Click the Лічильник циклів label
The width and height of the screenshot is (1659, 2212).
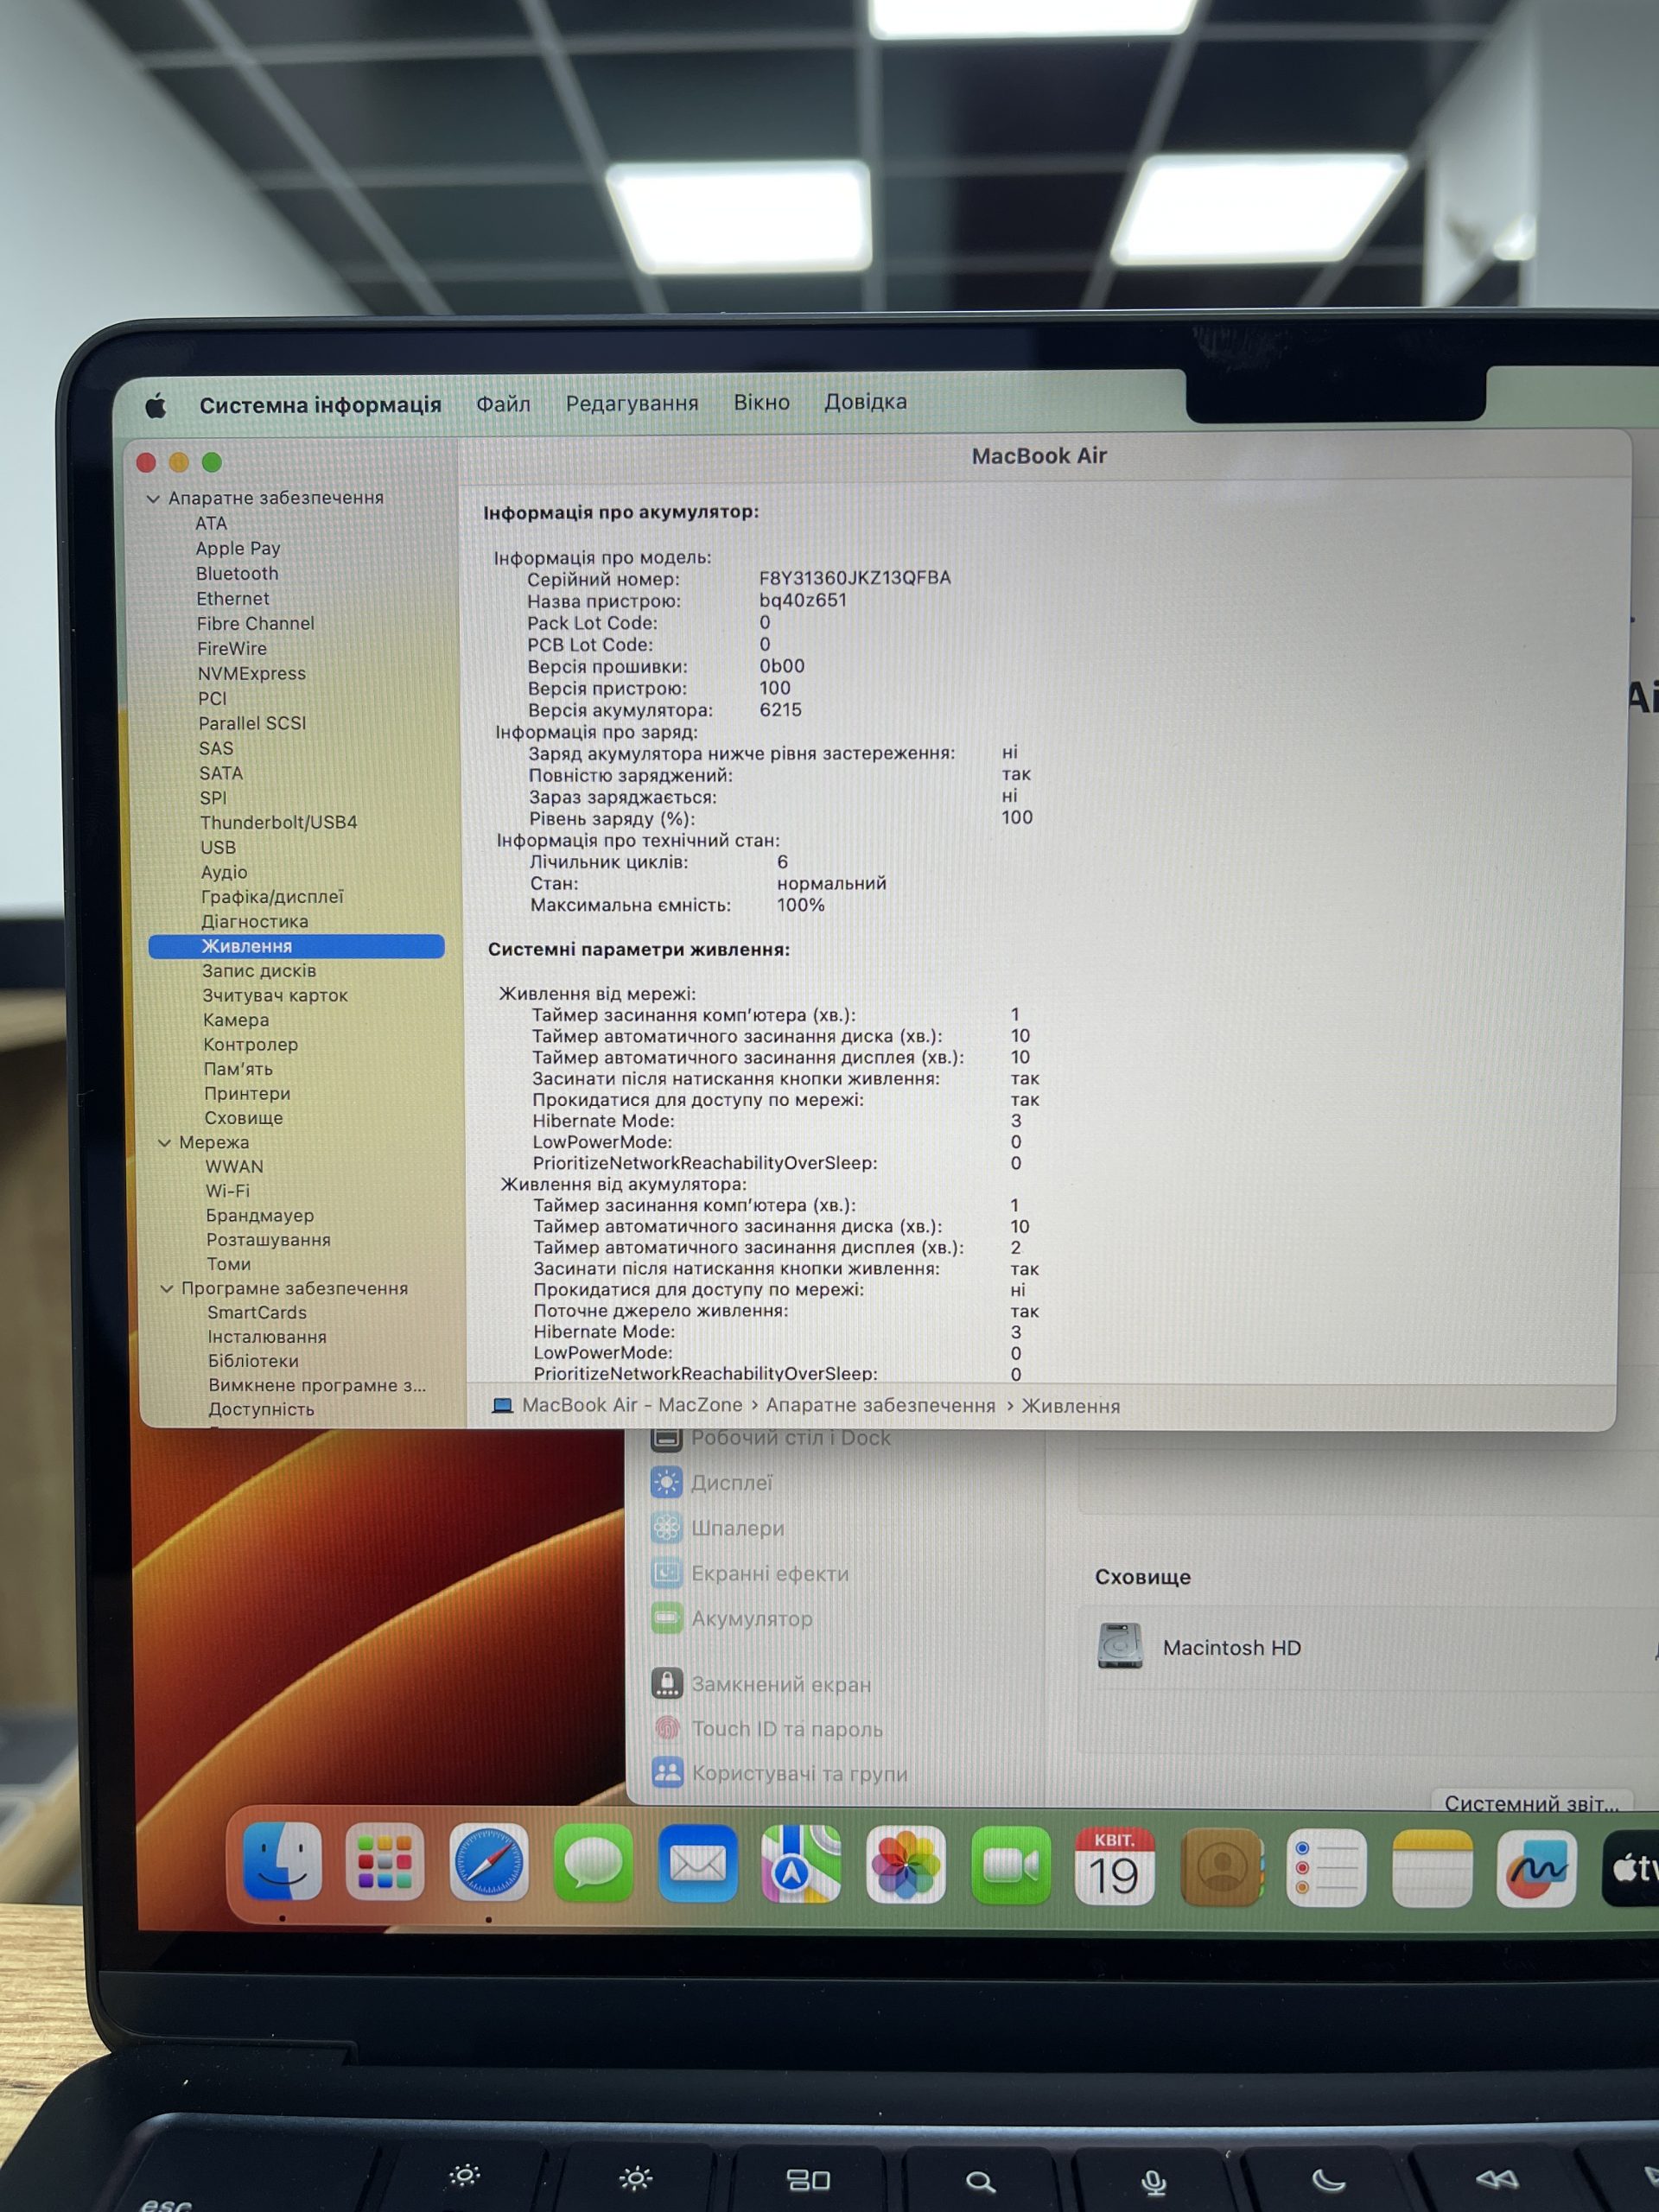(609, 862)
